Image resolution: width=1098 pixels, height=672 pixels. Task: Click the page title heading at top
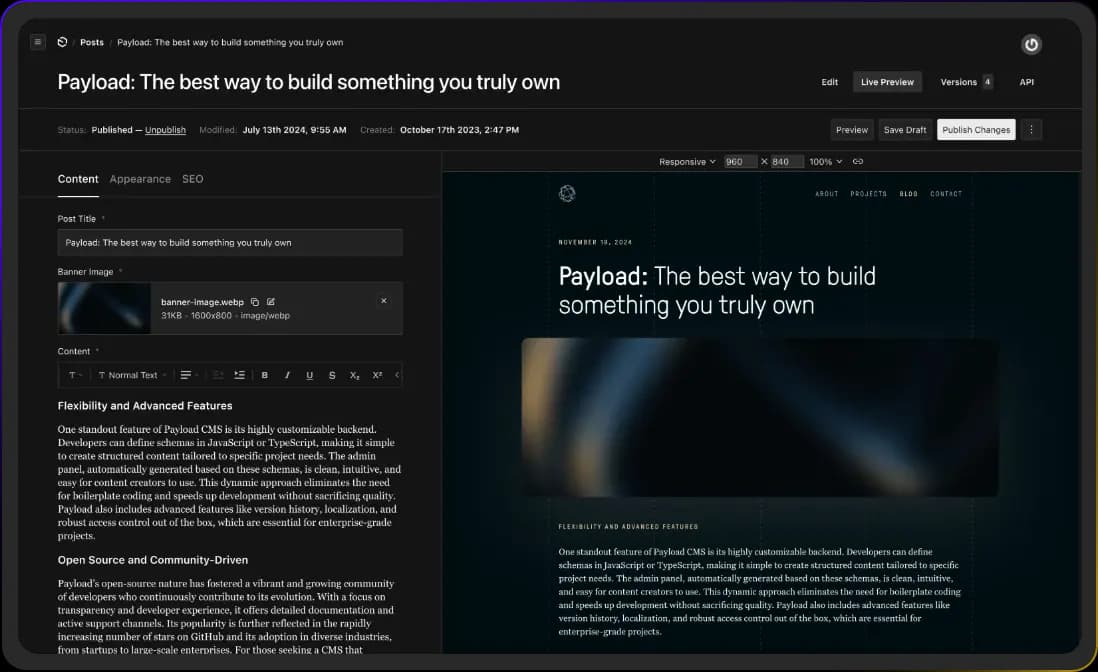pos(309,82)
